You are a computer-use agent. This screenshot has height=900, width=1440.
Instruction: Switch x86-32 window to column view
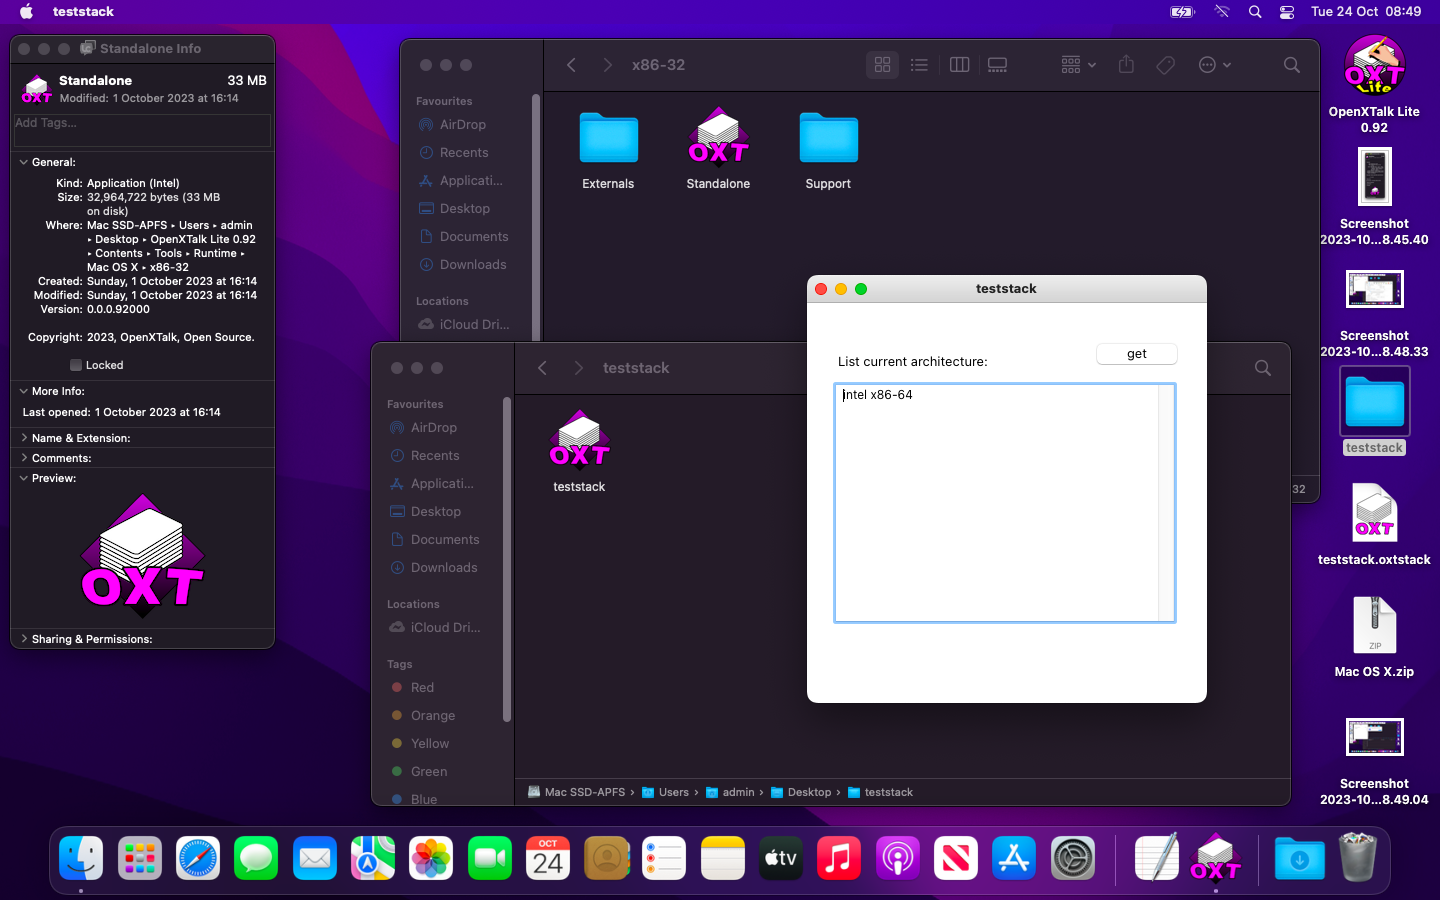(959, 65)
